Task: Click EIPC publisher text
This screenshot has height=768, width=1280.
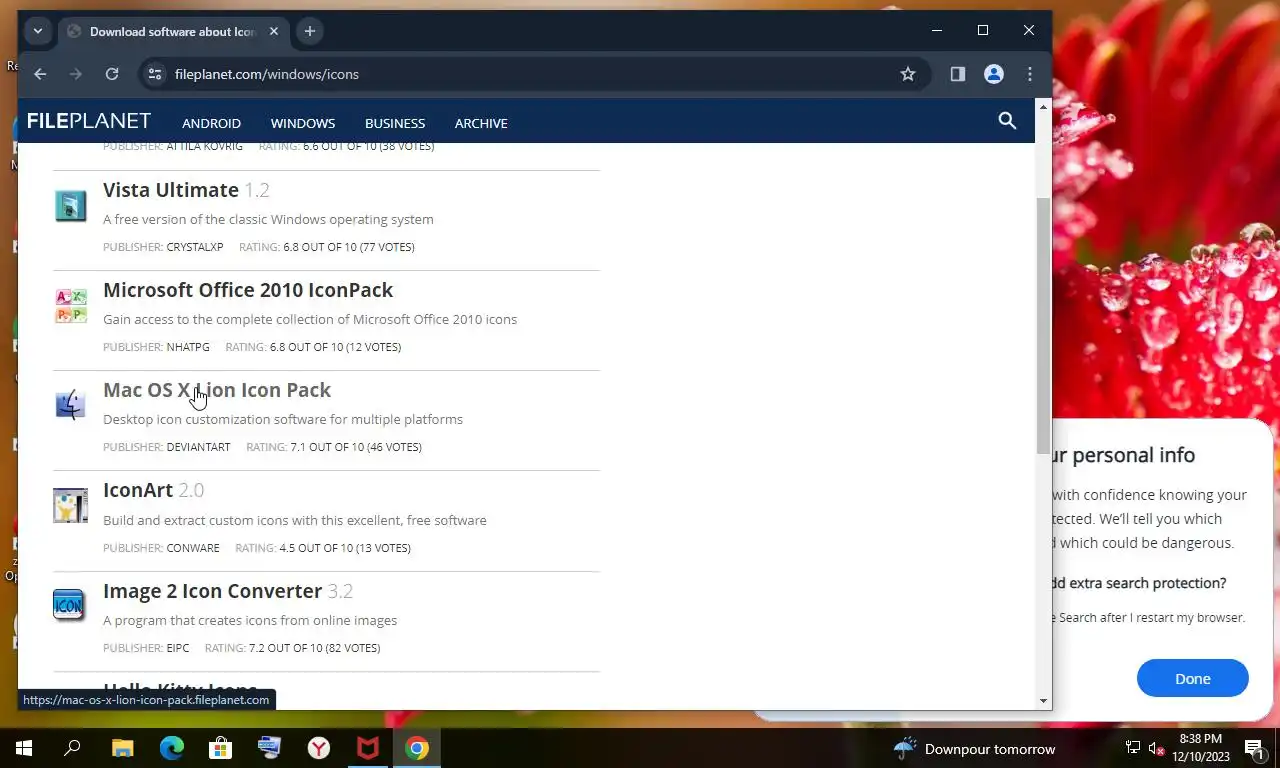Action: (178, 648)
